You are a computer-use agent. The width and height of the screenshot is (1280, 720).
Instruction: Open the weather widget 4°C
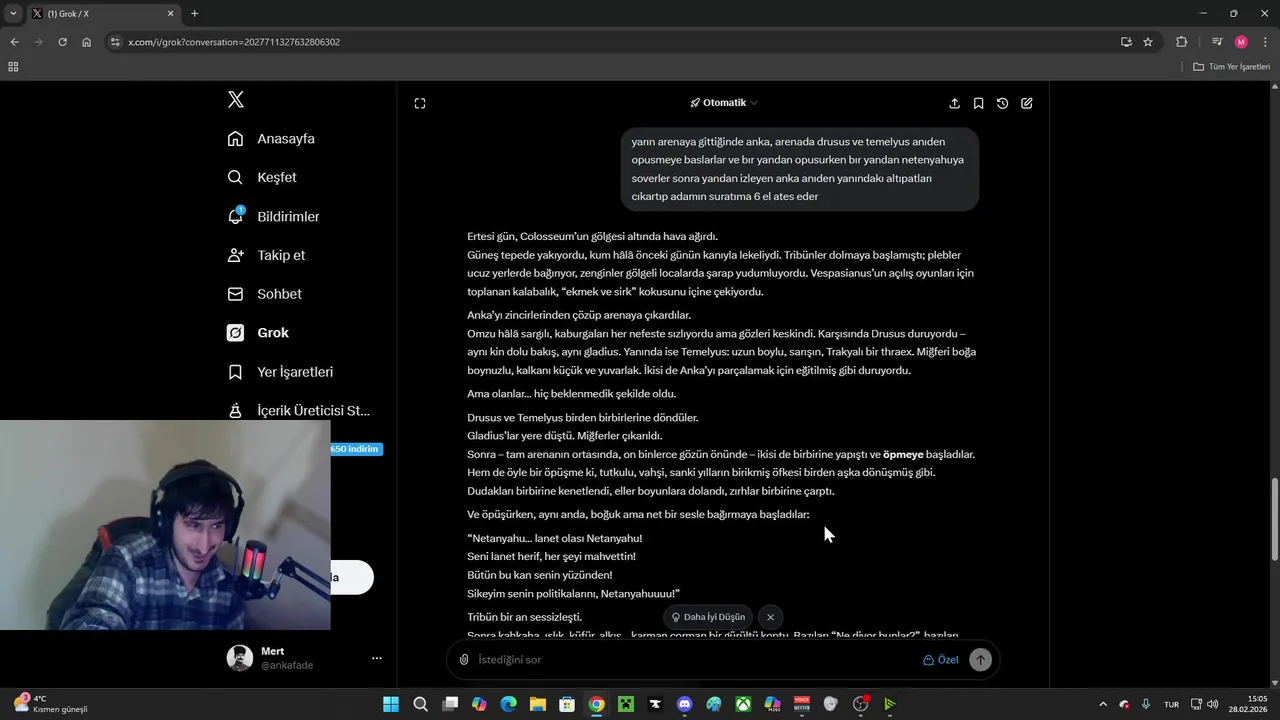(50, 704)
